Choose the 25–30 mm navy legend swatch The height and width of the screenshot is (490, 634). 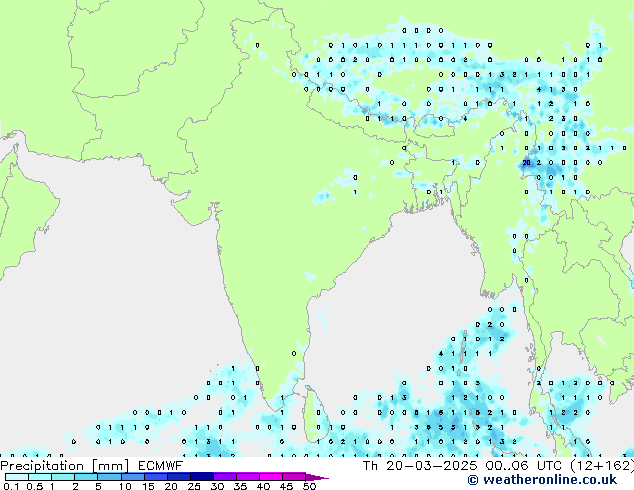201,477
